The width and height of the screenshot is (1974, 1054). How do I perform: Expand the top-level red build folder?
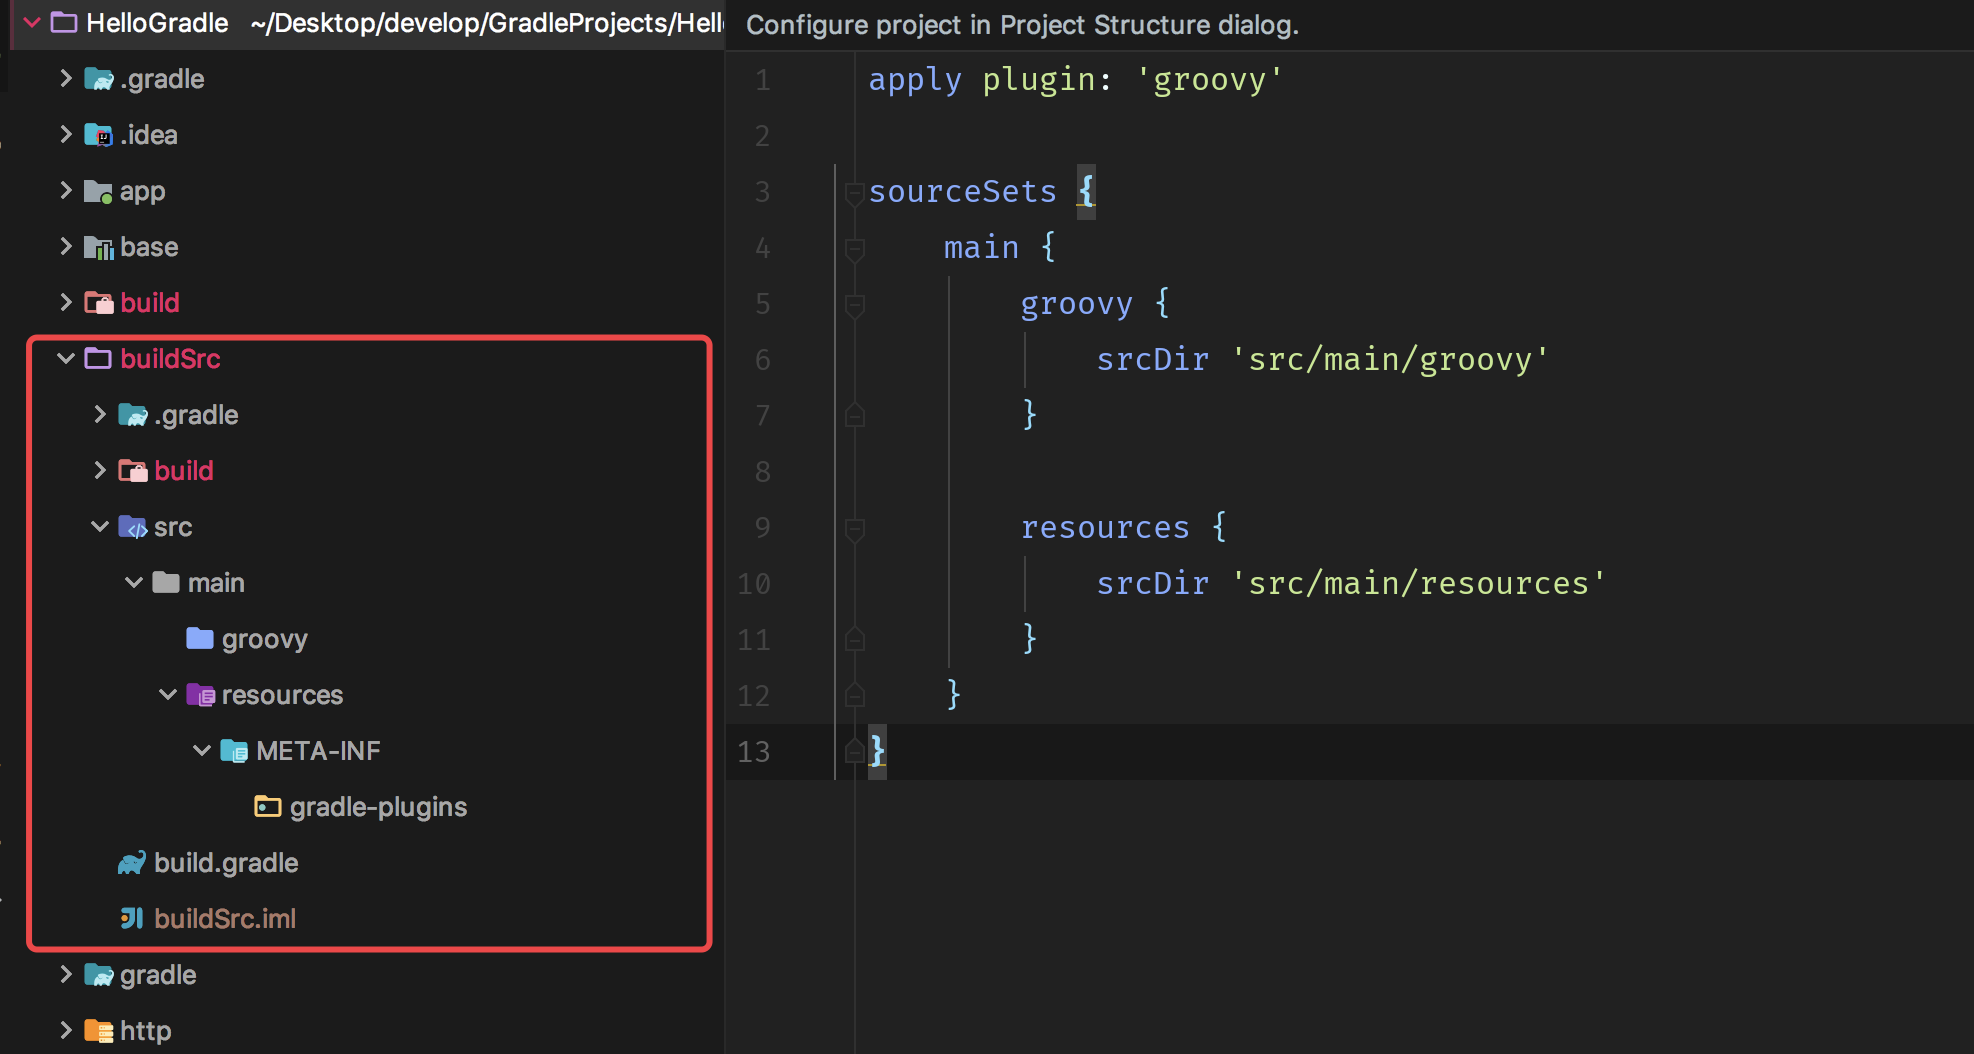coord(66,303)
